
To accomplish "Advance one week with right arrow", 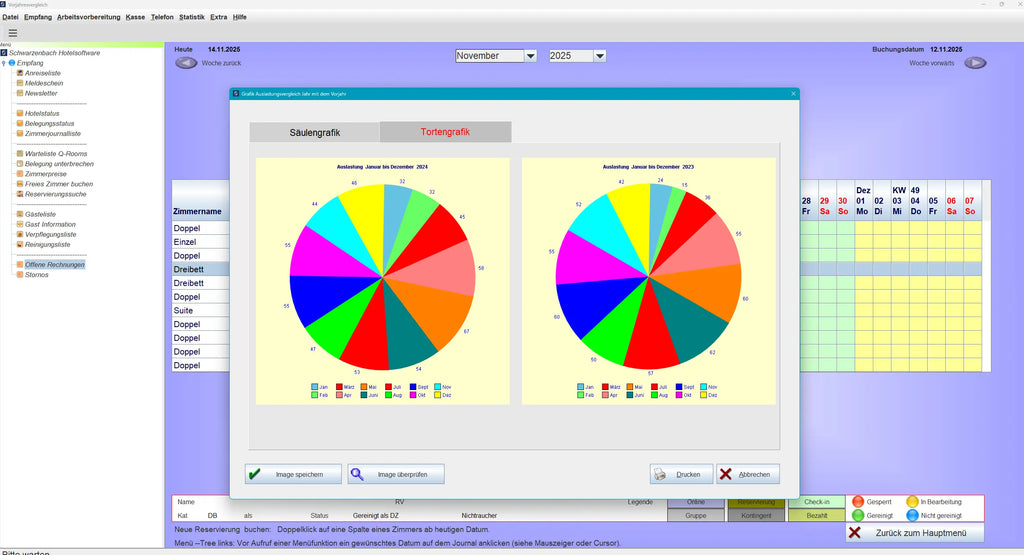I will [x=975, y=63].
